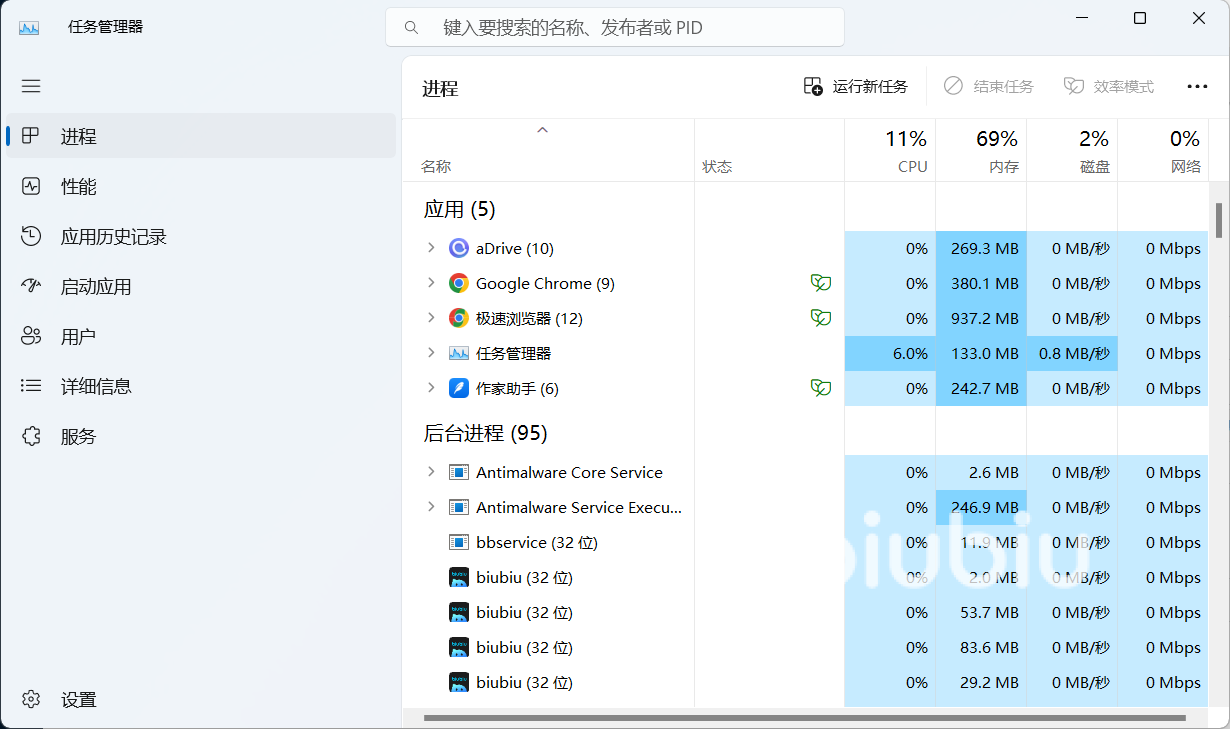Screen dimensions: 1230x729
Task: Click the search box for name or PID
Action: point(615,28)
